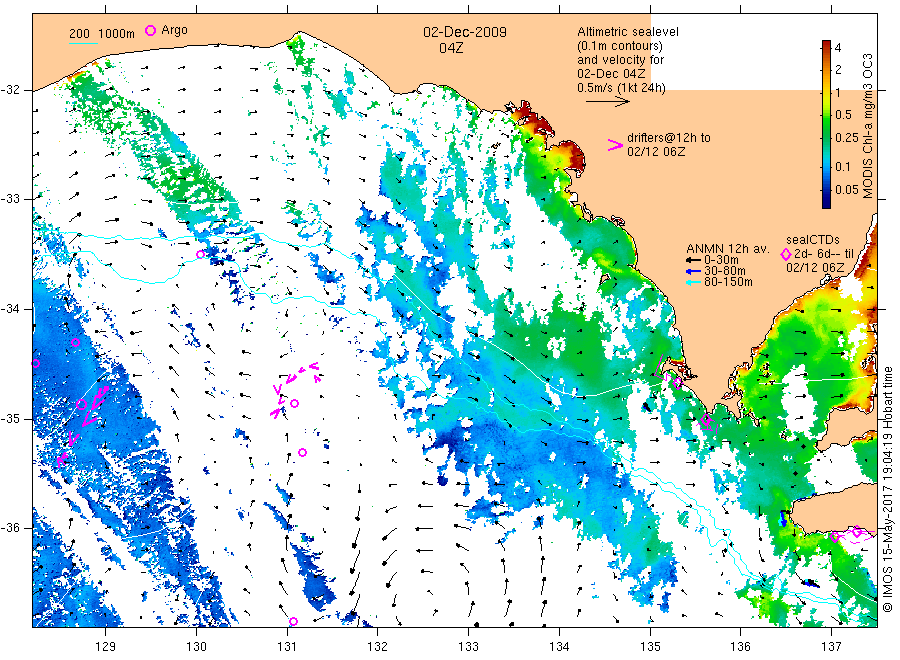Screen dimensions: 900x660
Task: Click the longitude axis label '133'
Action: tap(468, 647)
